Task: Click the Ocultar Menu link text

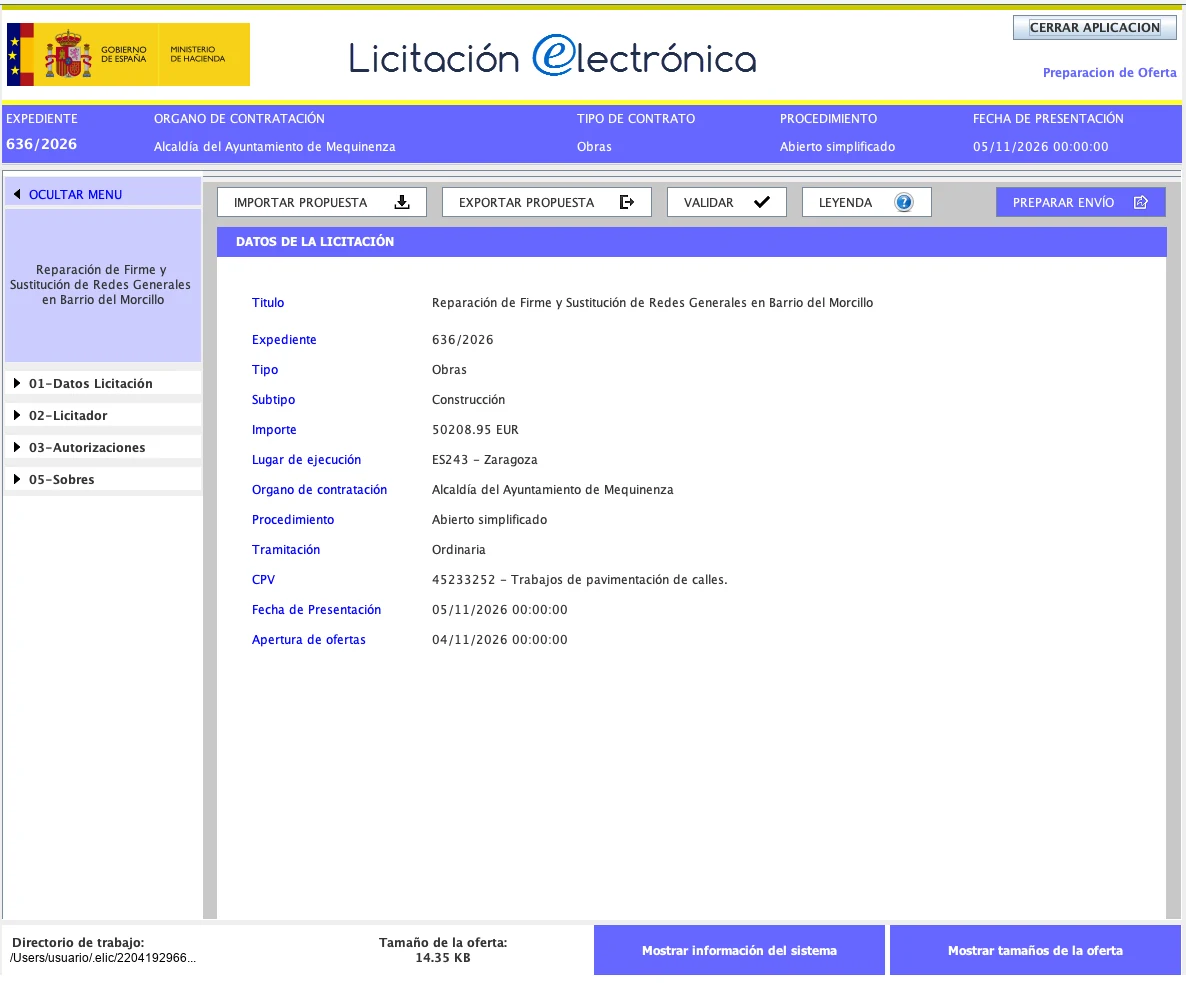Action: point(76,194)
